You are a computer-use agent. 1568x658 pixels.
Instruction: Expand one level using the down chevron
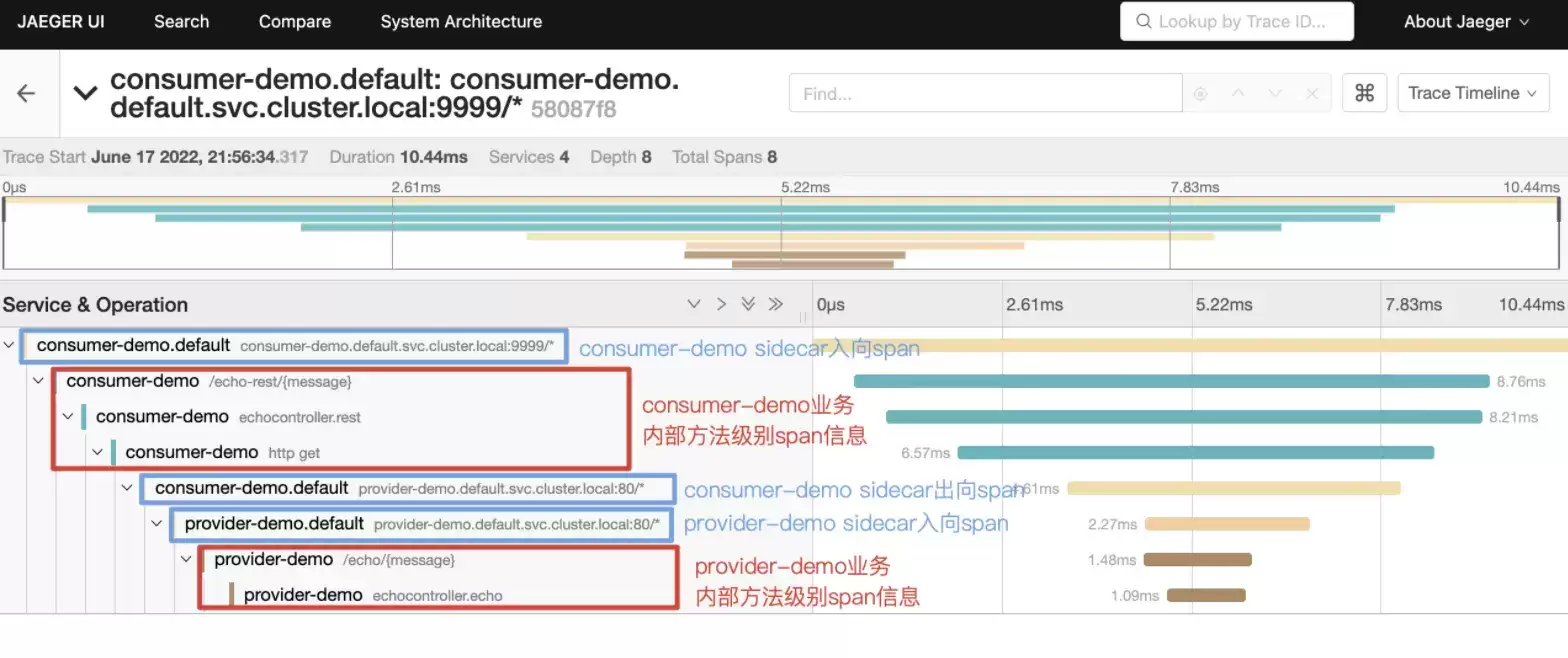click(693, 304)
